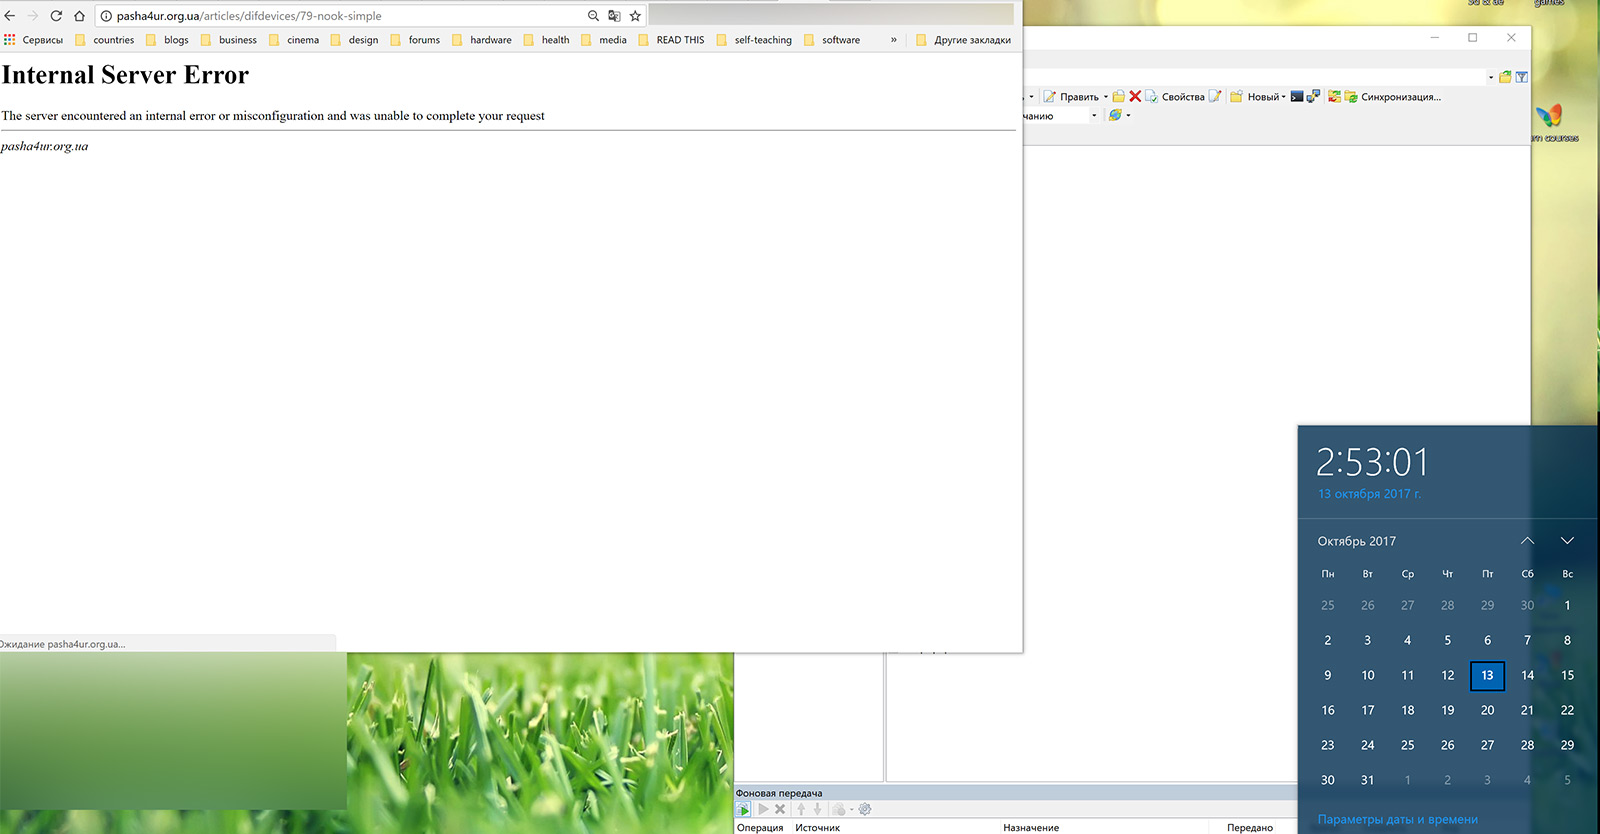
Task: Select day 20 in the calendar
Action: pyautogui.click(x=1487, y=711)
